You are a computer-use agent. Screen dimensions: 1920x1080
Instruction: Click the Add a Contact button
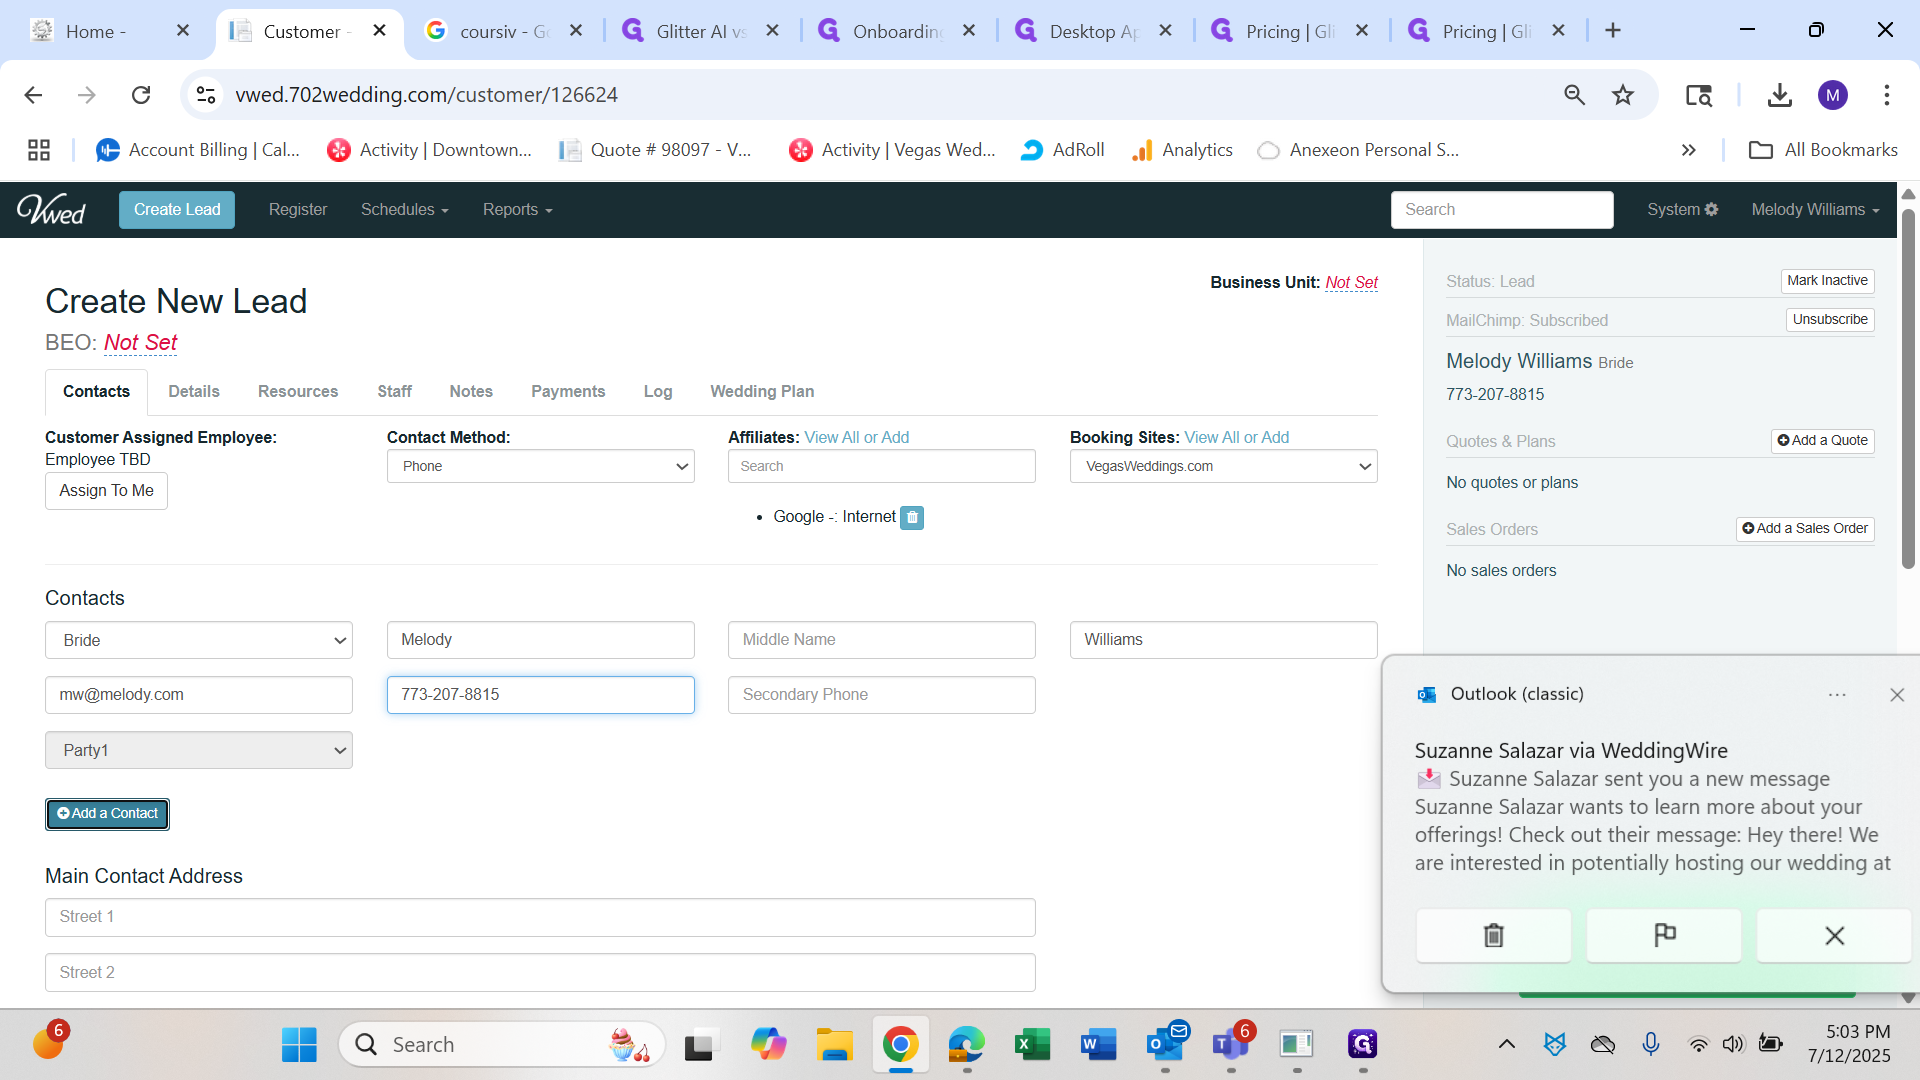click(107, 814)
